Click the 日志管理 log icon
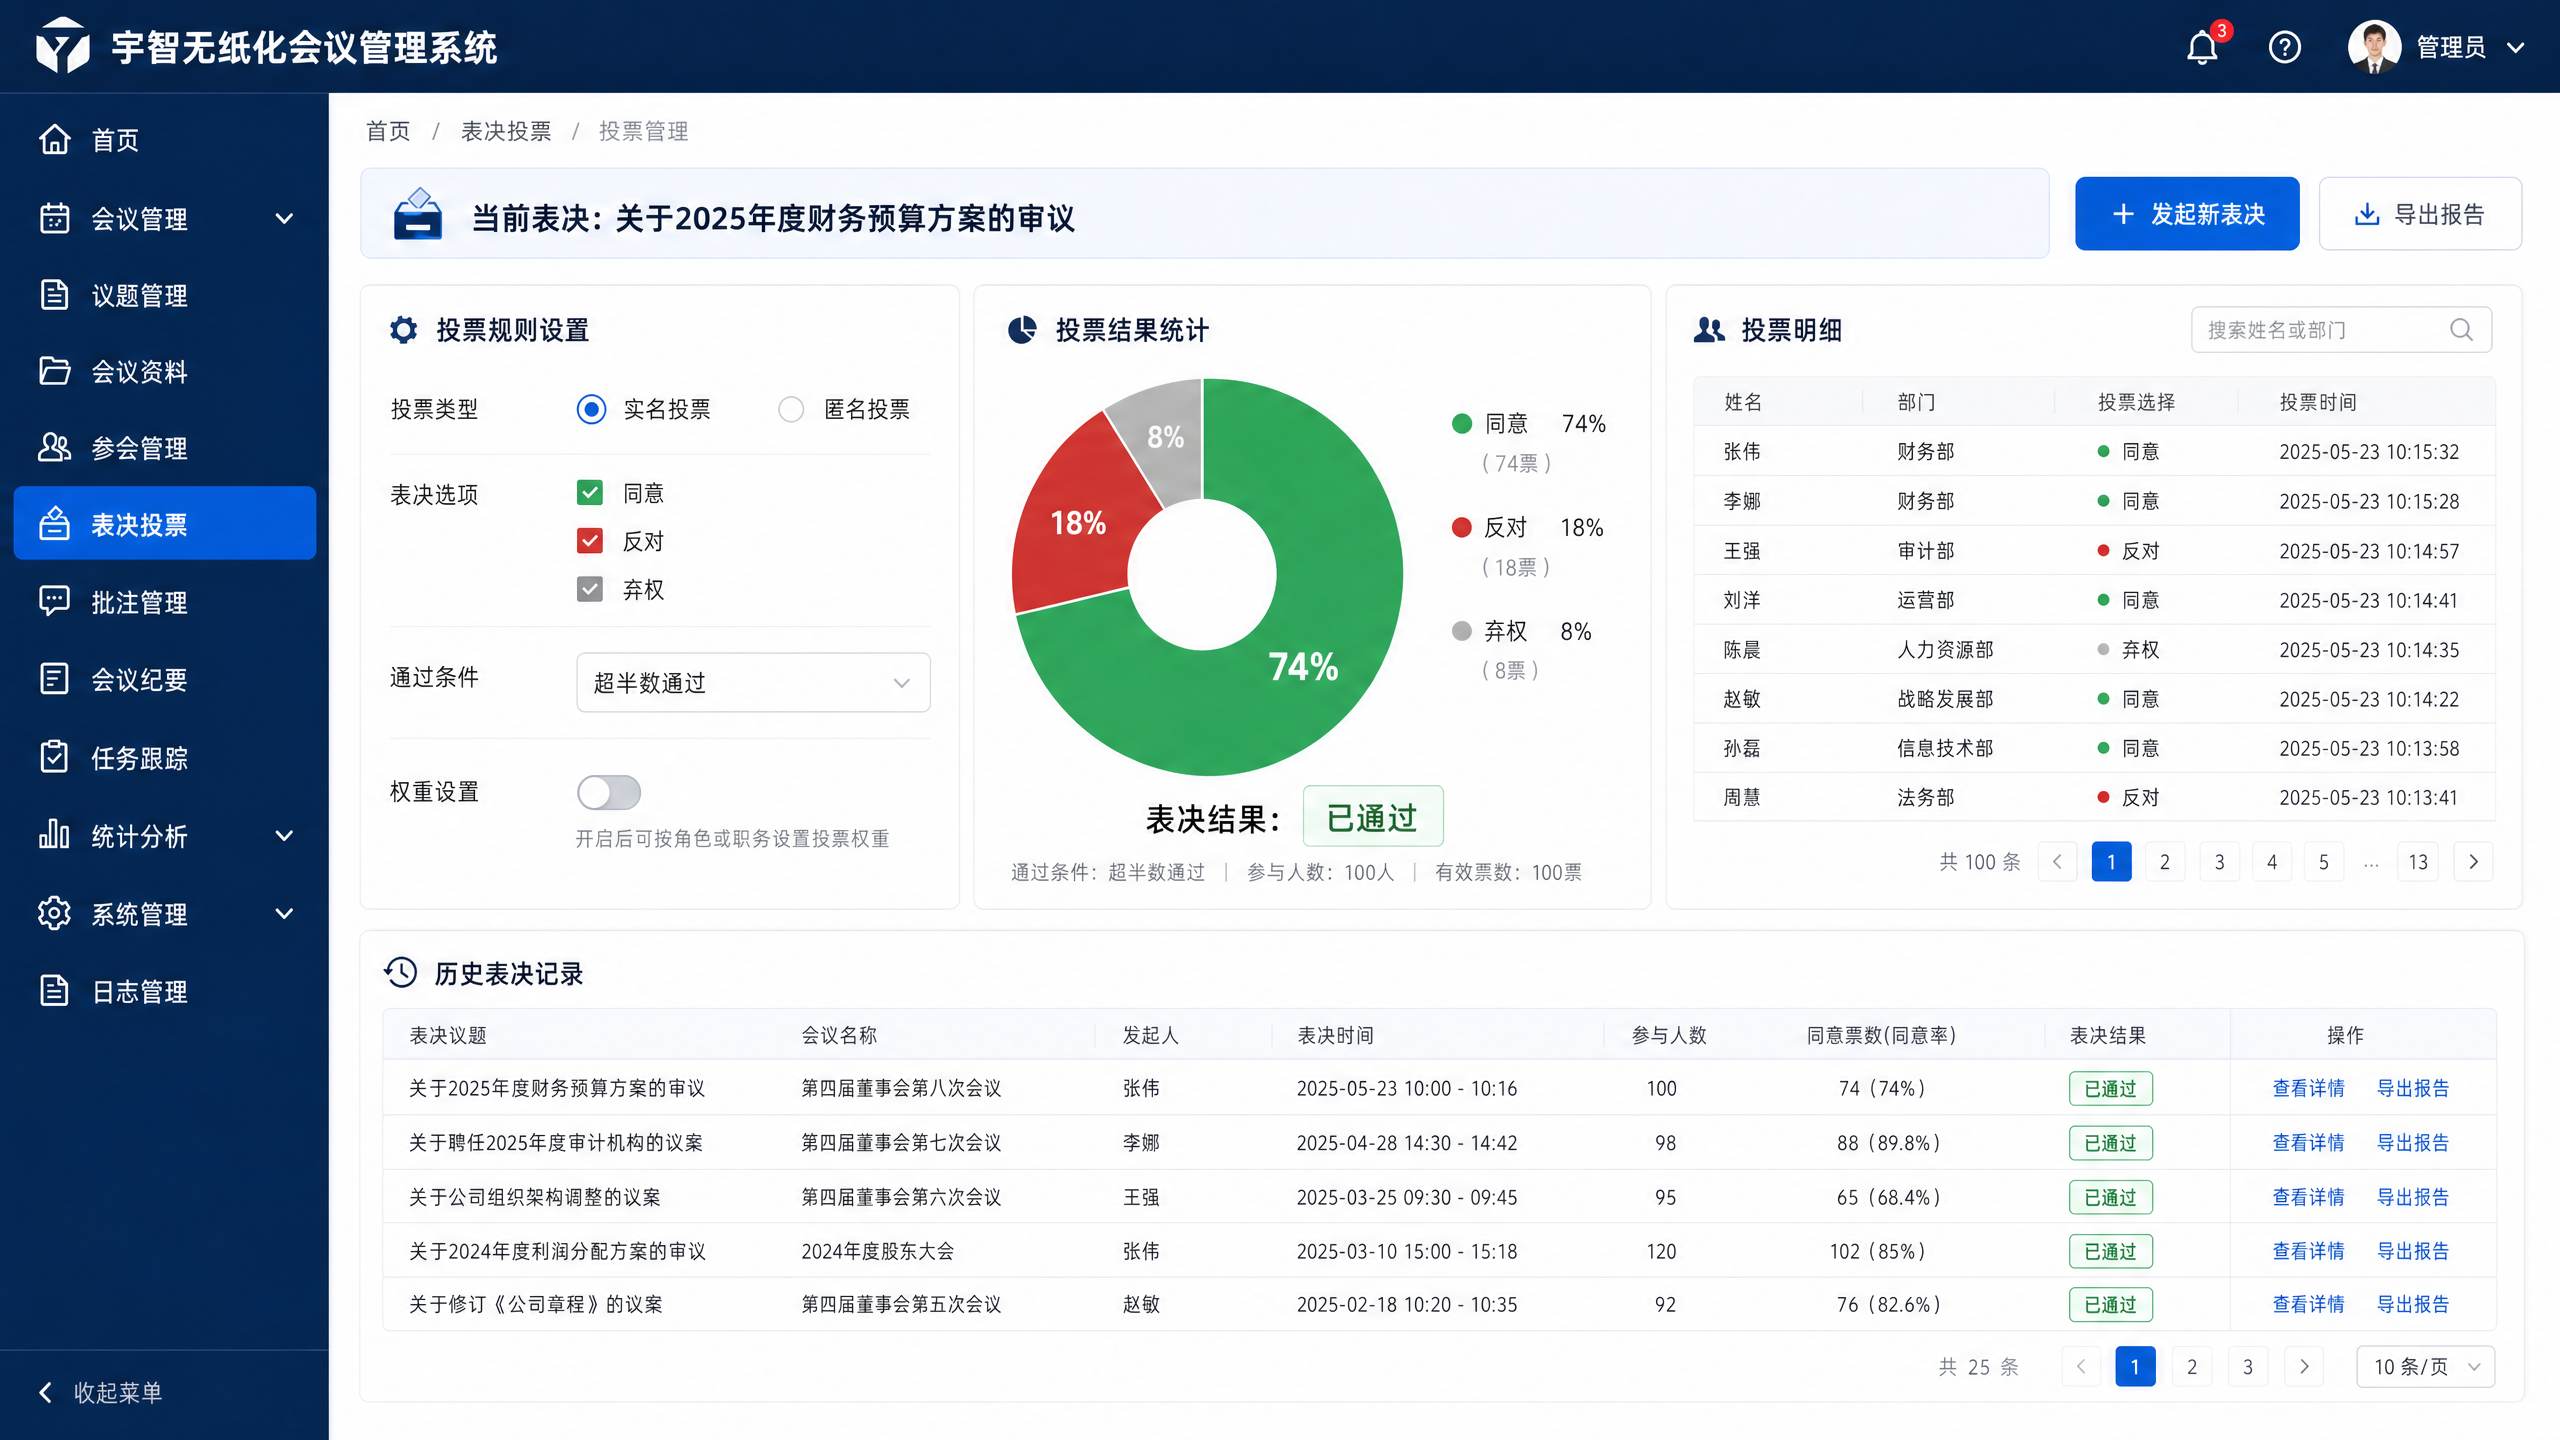 tap(55, 991)
